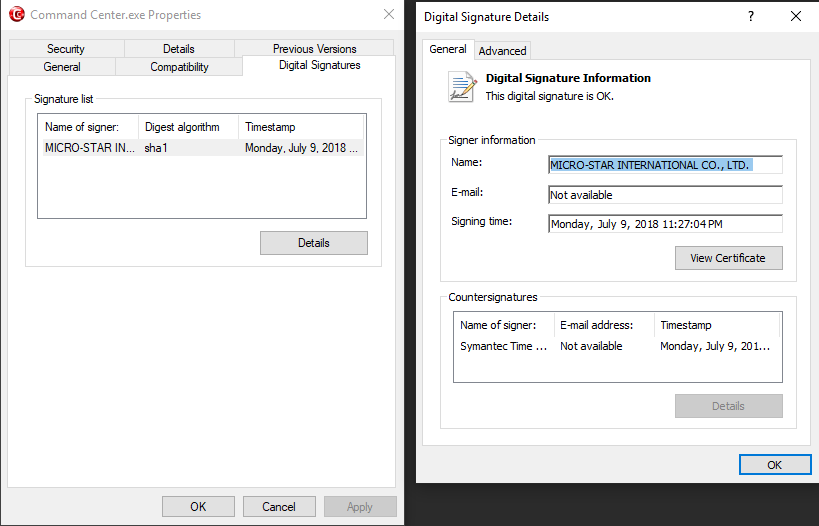Go to the General properties tab
This screenshot has width=819, height=526.
coord(62,67)
